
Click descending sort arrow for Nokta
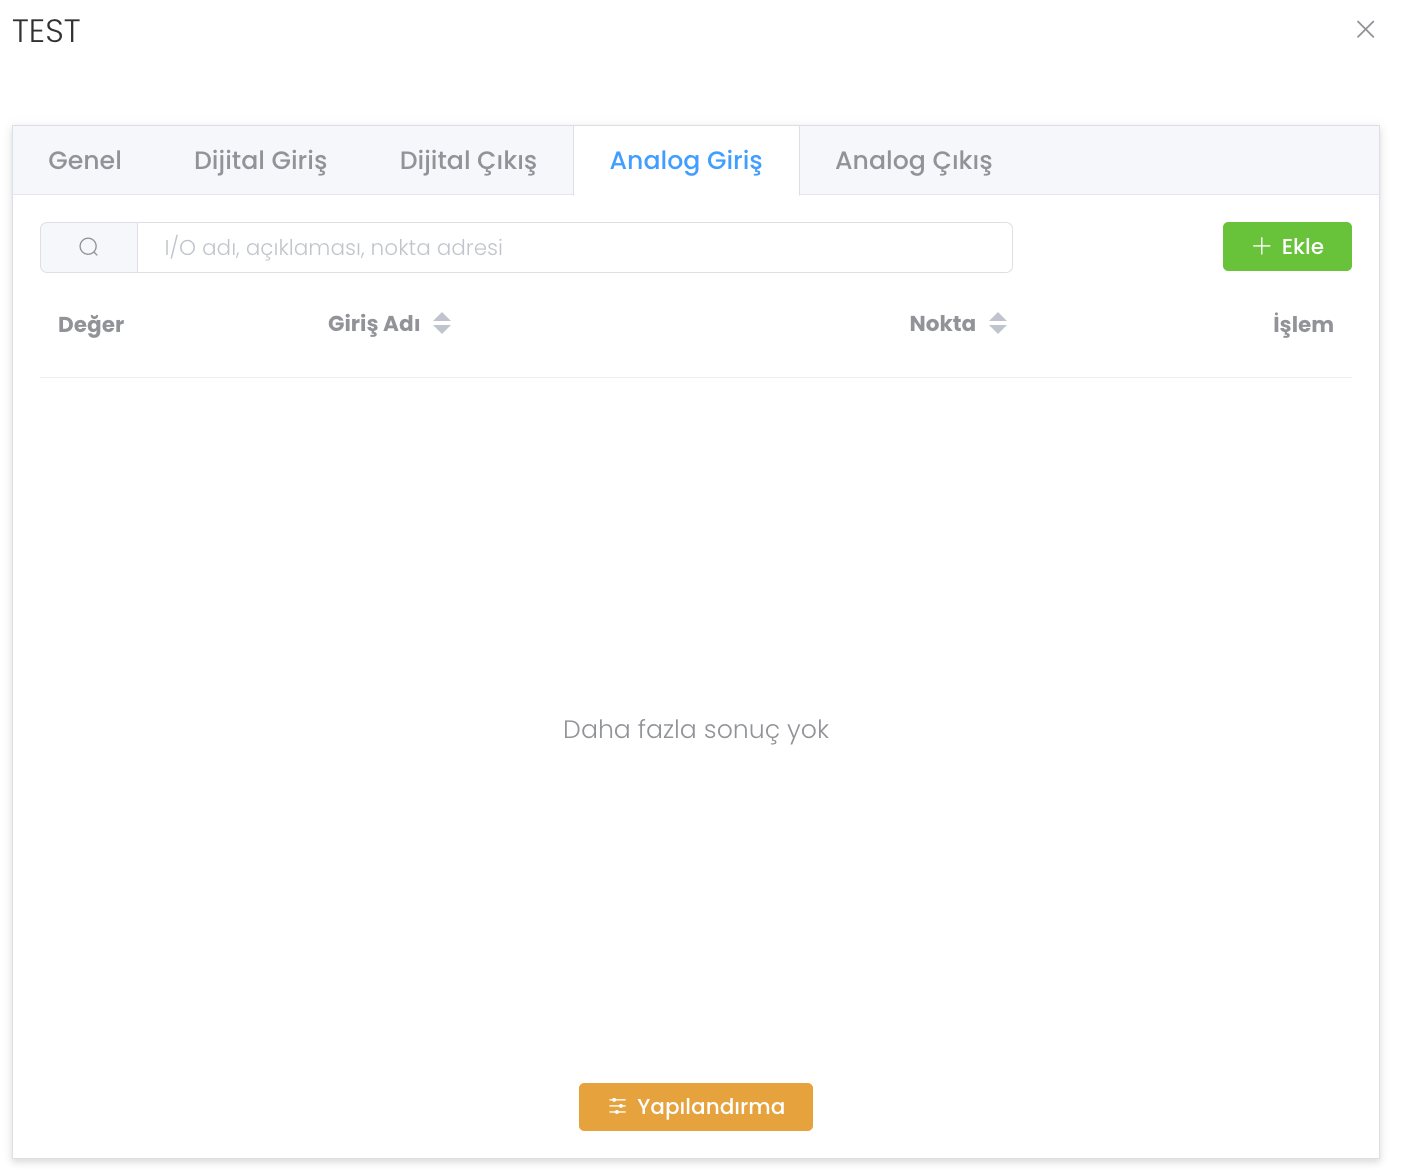click(998, 330)
